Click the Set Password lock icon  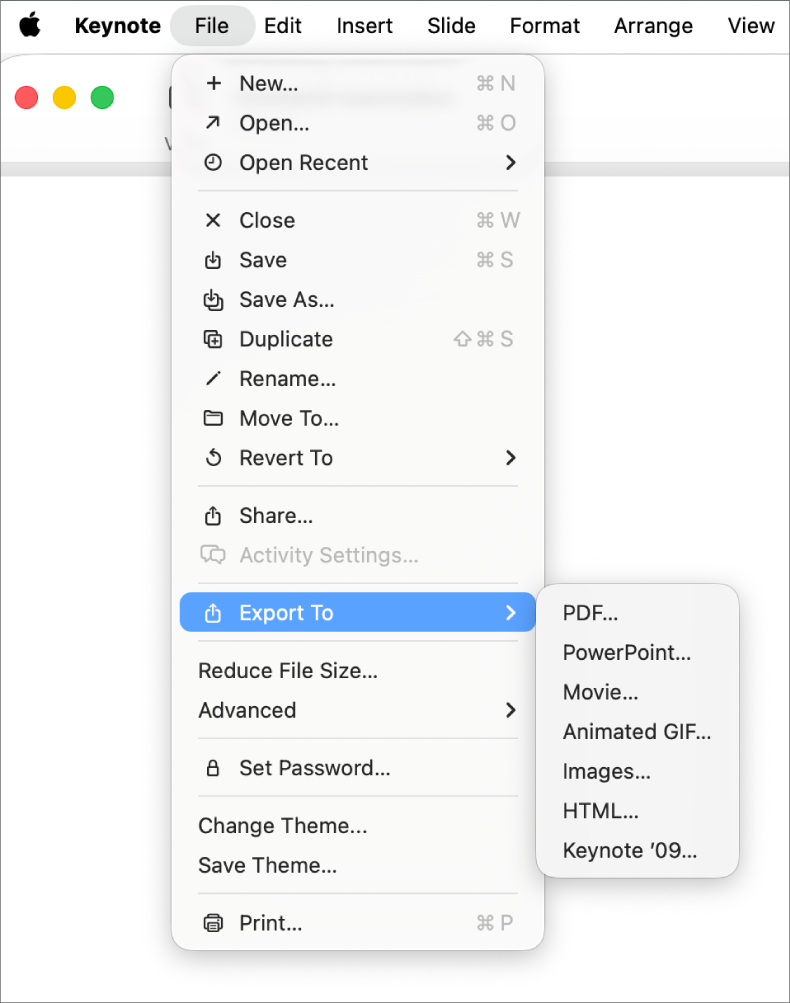coord(213,768)
